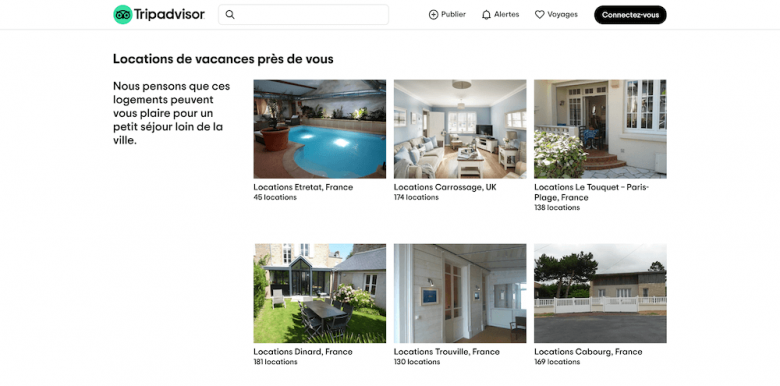Viewport: 780px width, 386px height.
Task: Click the bell icon beside Alertes
Action: coord(486,15)
